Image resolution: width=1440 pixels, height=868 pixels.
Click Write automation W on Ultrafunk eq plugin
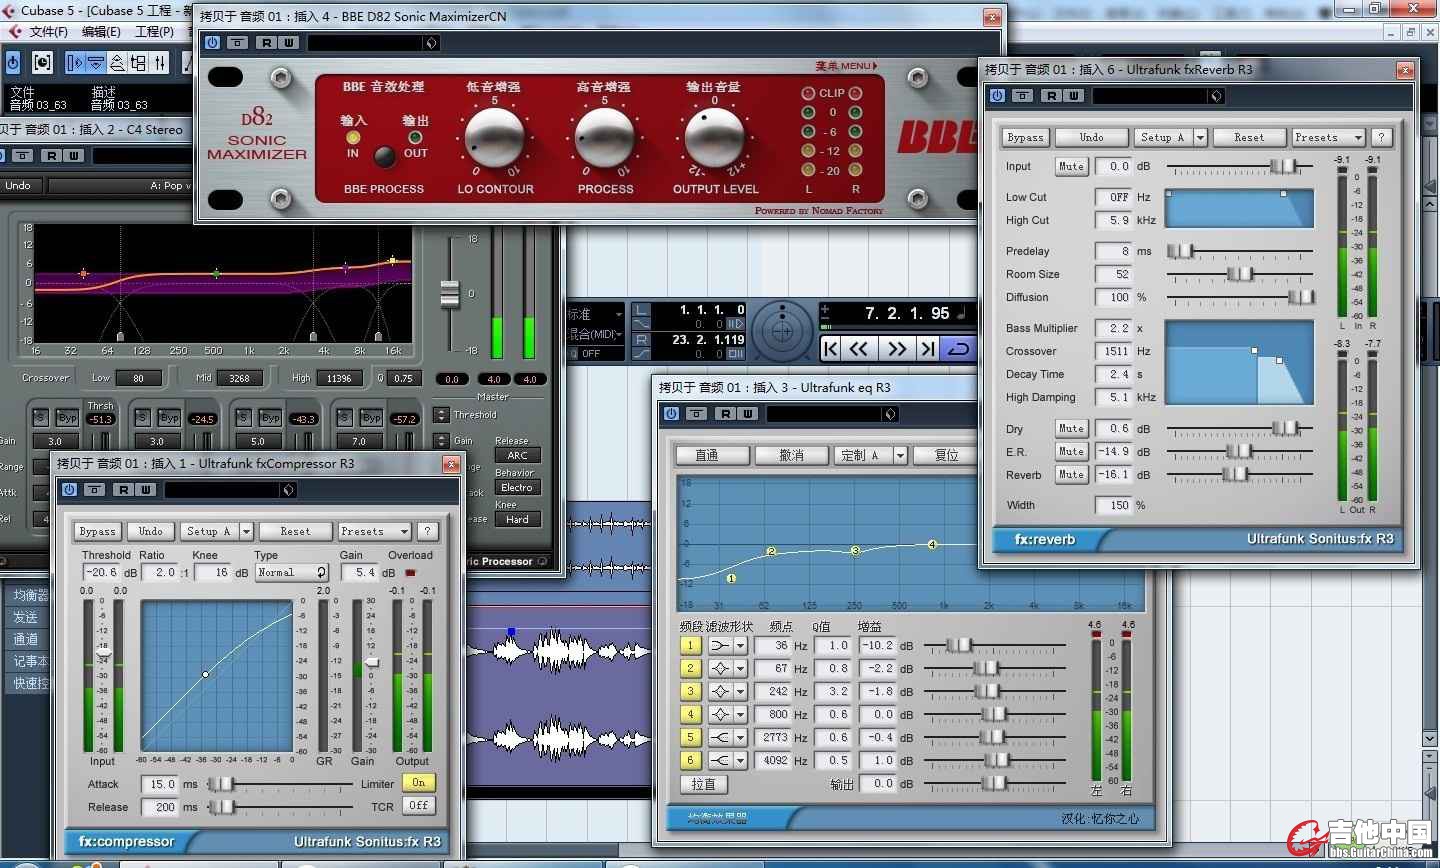[747, 414]
